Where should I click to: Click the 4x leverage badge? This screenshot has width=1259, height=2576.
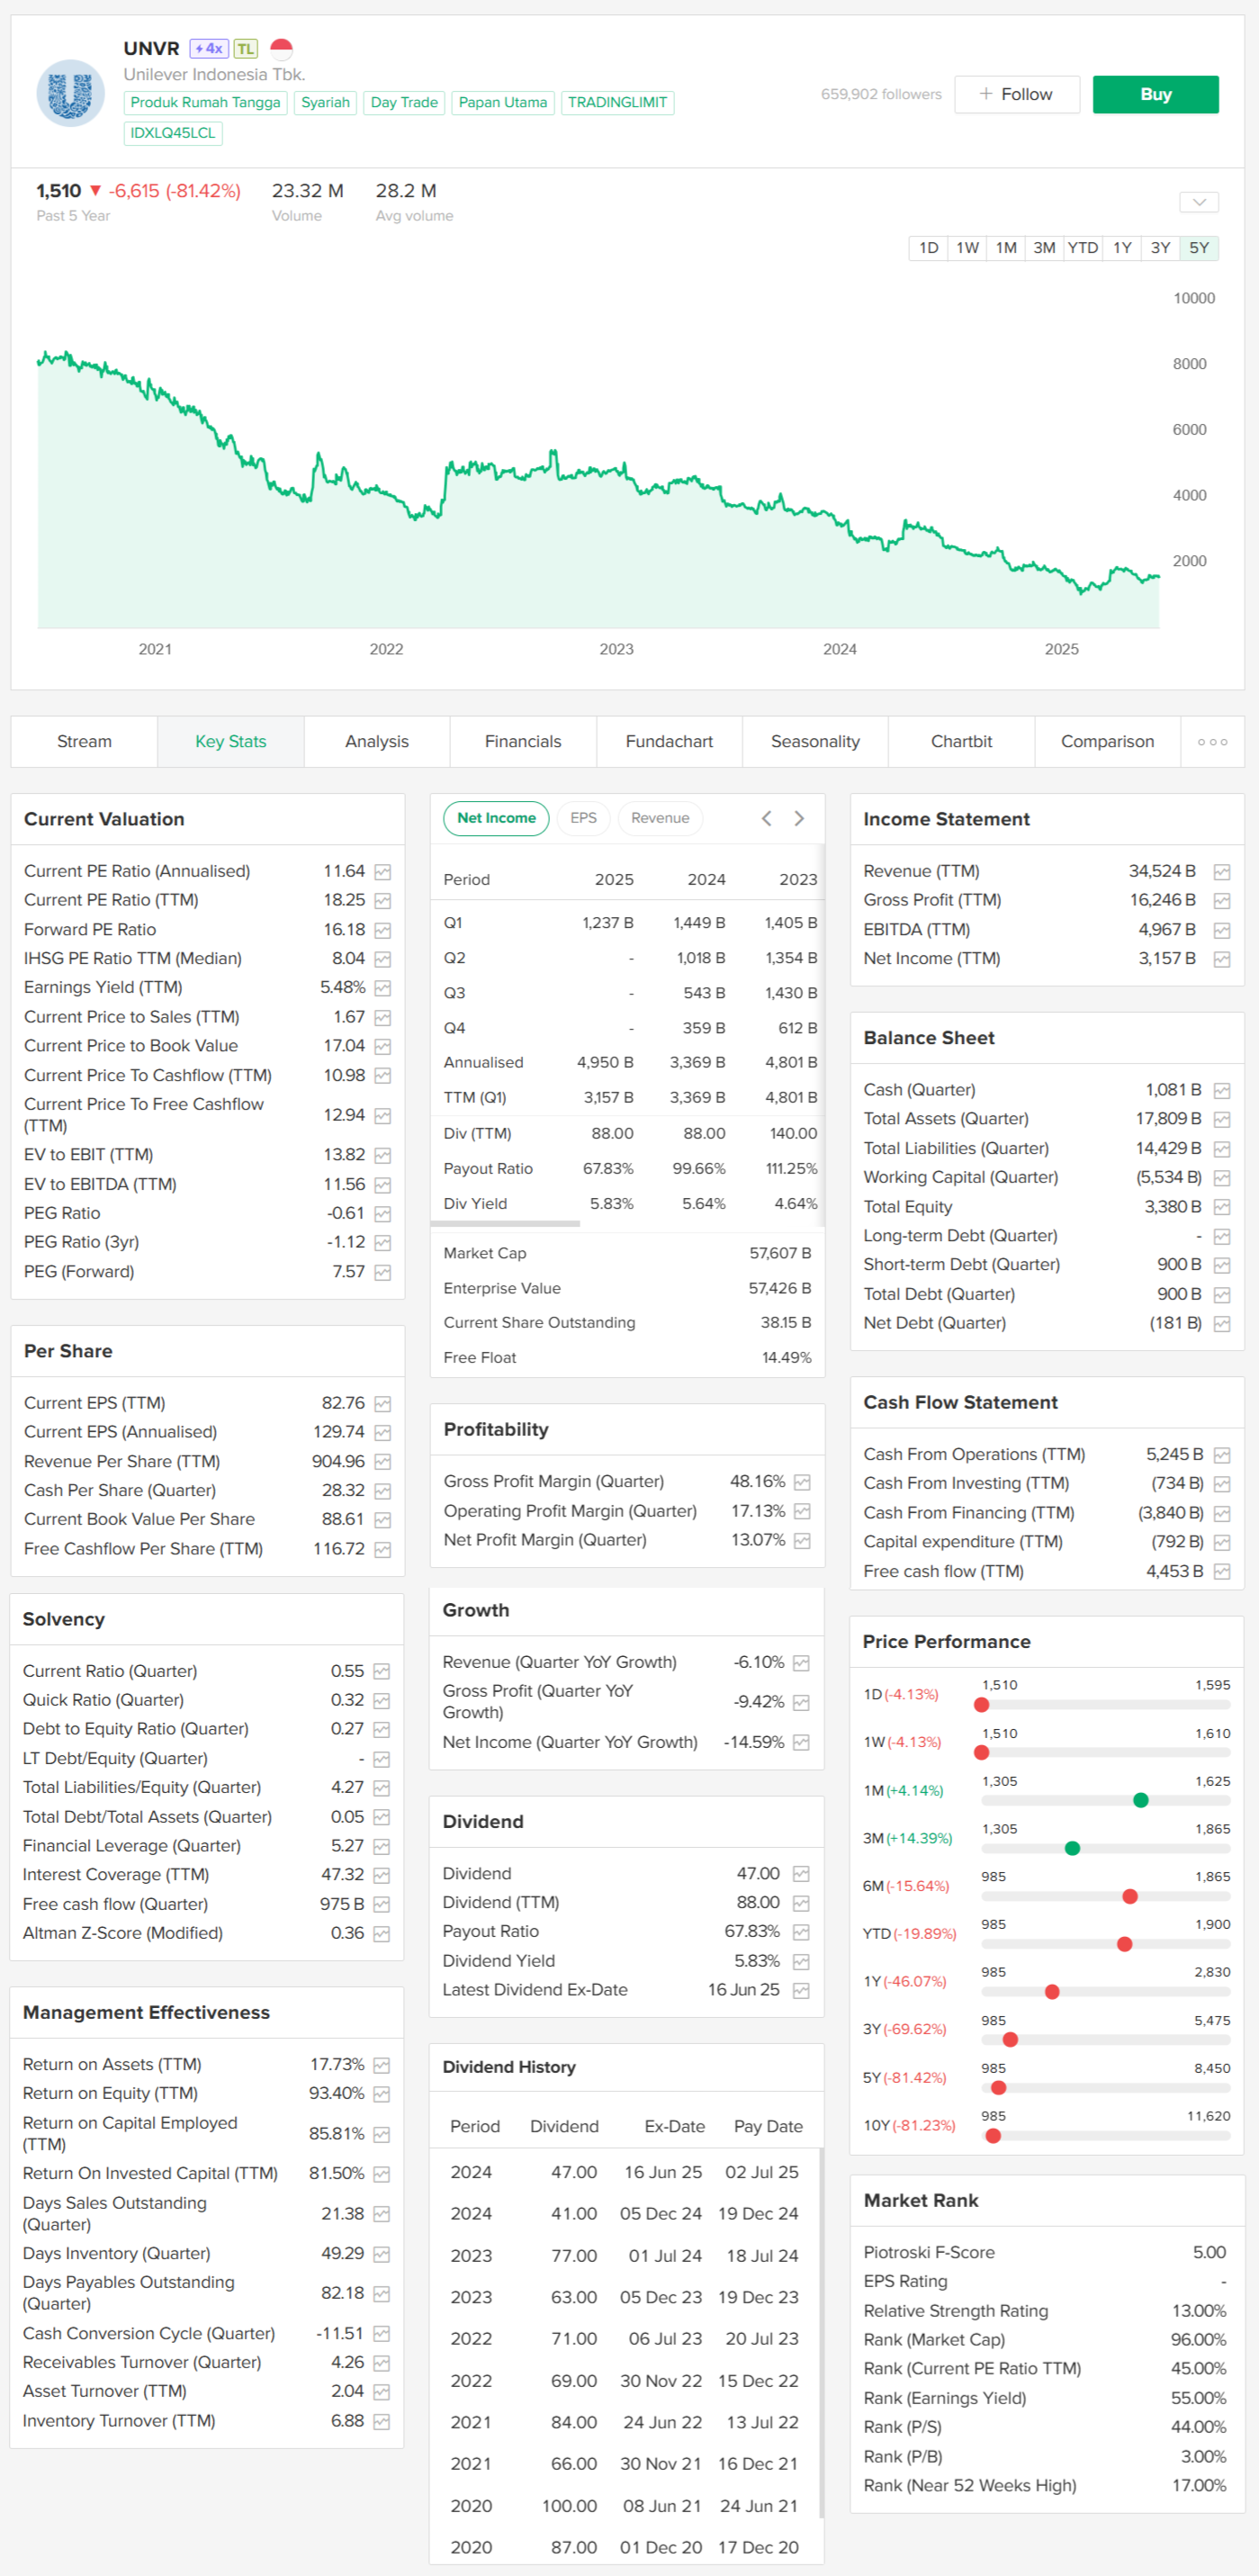pos(209,48)
